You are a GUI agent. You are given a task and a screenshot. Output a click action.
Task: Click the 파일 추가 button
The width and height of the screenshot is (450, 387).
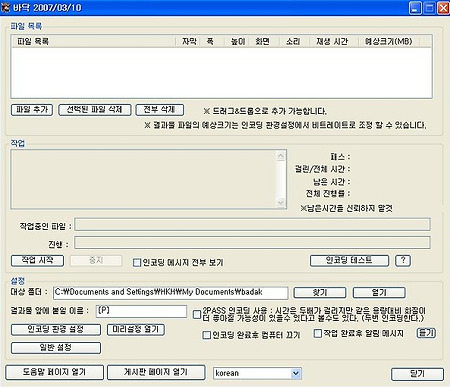(x=32, y=110)
